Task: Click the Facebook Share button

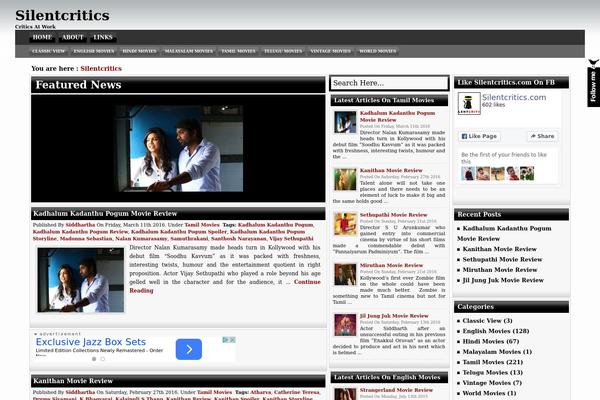Action: [542, 136]
